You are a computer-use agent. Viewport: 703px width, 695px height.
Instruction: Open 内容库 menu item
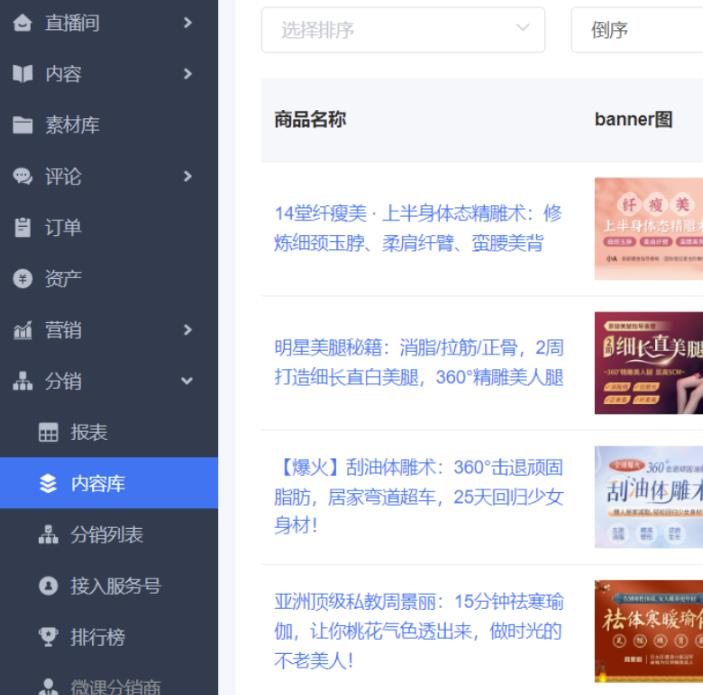97,484
